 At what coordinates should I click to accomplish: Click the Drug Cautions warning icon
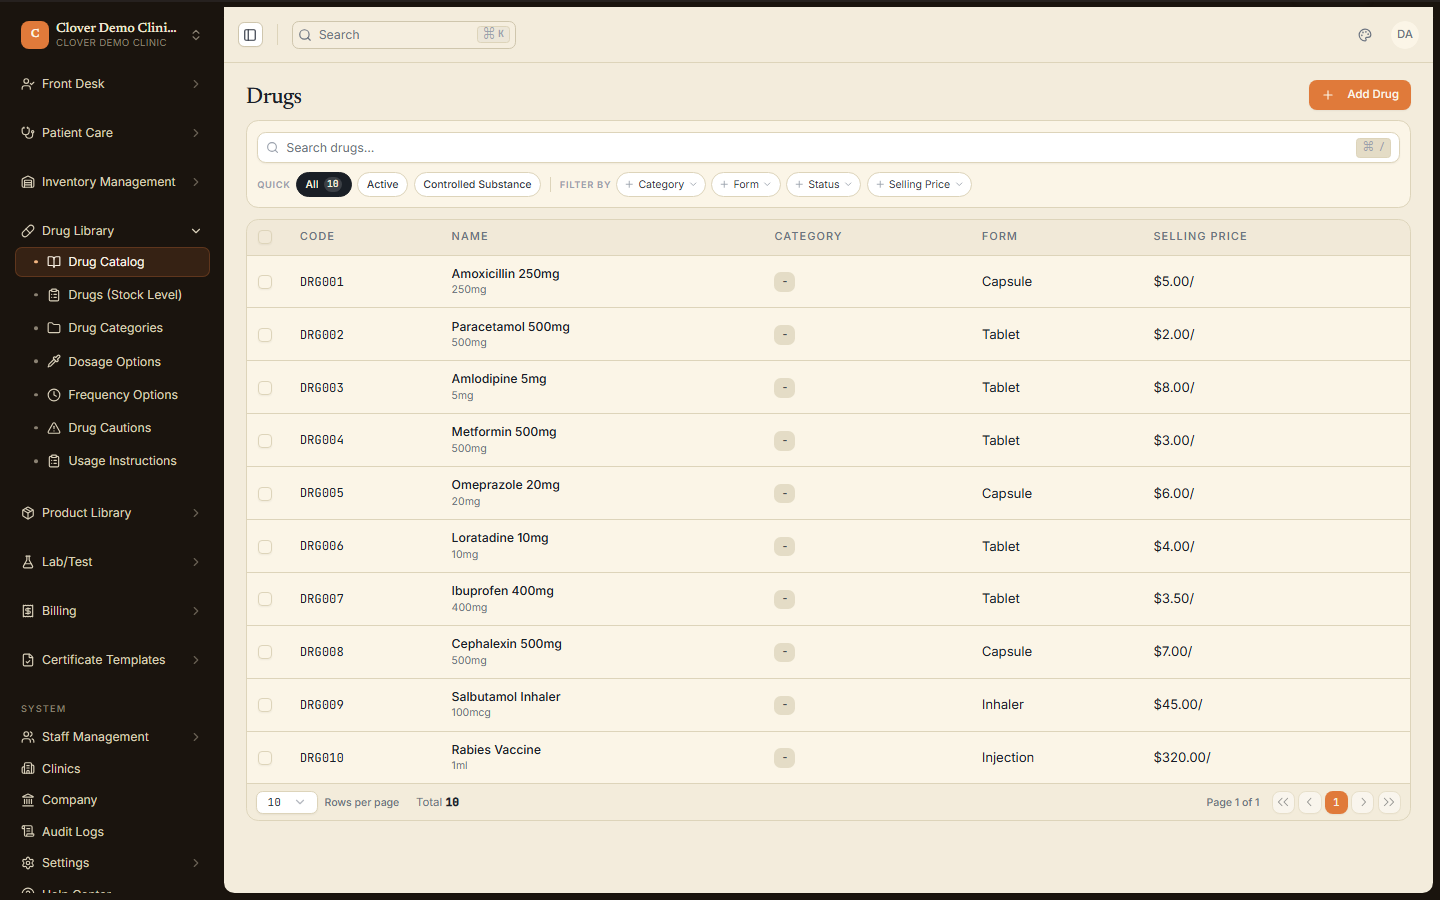pos(54,428)
